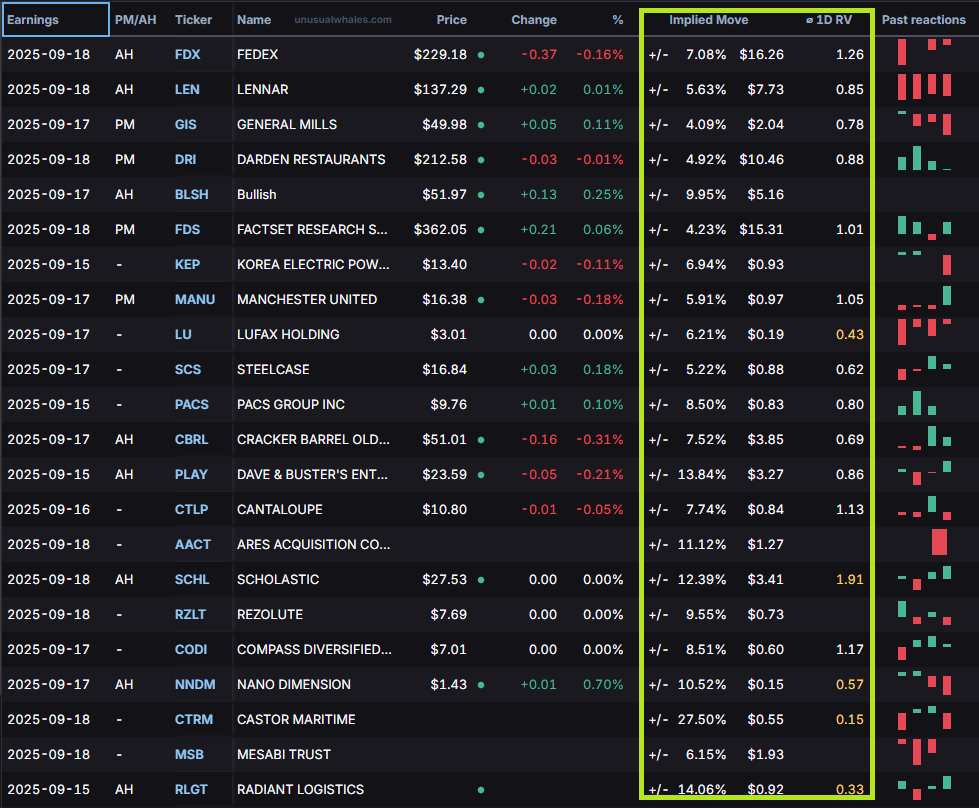Click the green dot beside Scholastic price
Viewport: 979px width, 808px height.
[481, 579]
